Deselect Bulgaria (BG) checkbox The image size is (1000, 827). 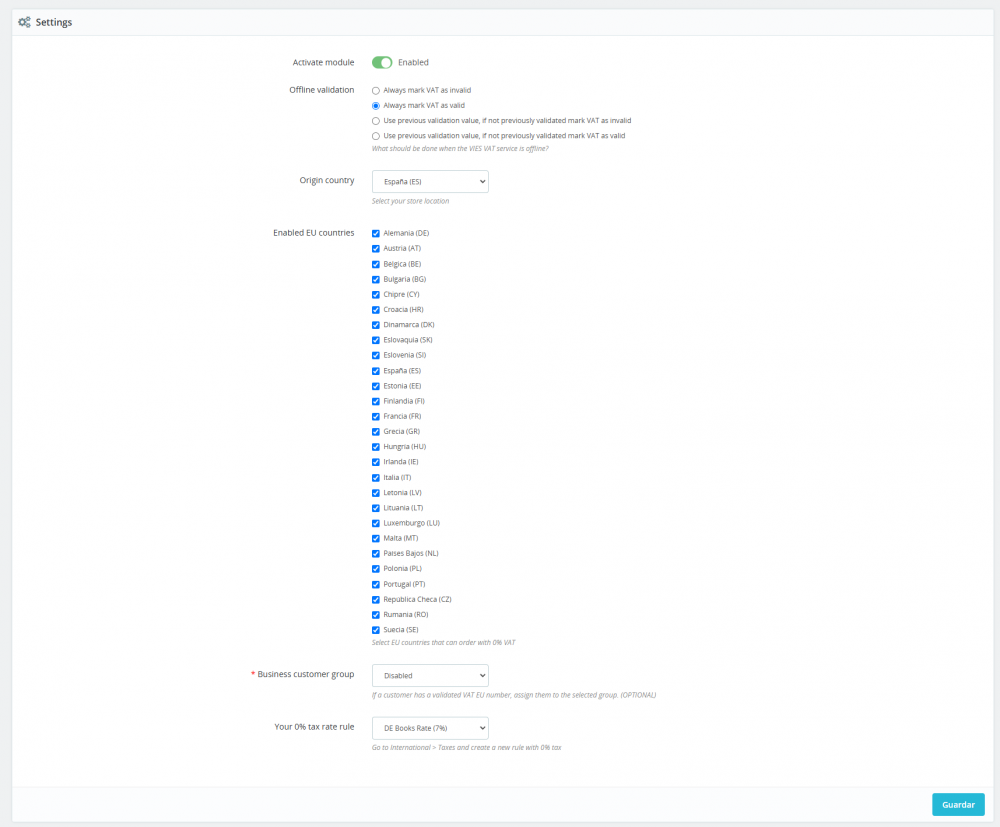[x=375, y=278]
